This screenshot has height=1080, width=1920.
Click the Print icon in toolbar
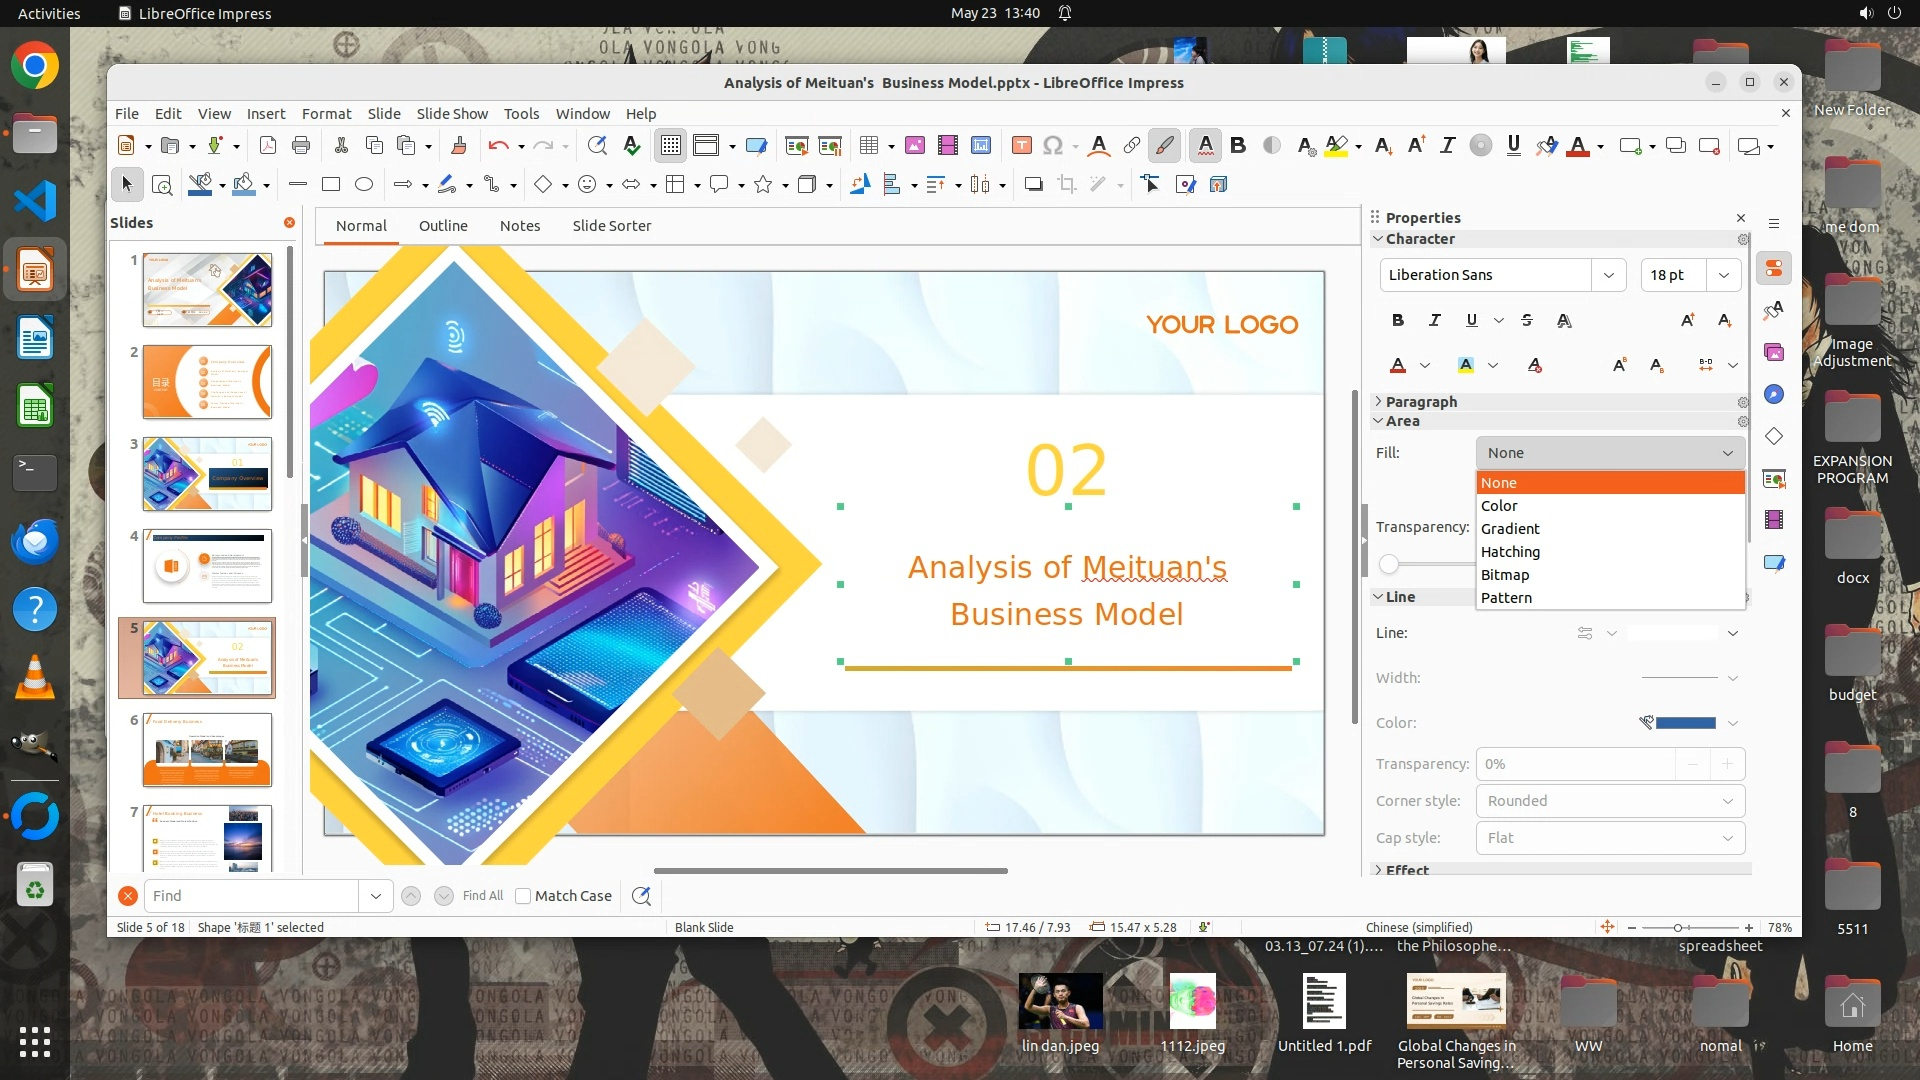[x=301, y=146]
